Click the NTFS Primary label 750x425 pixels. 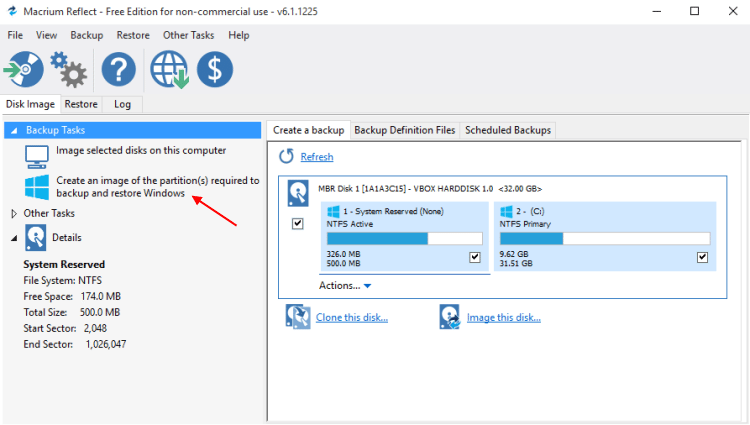[x=525, y=224]
